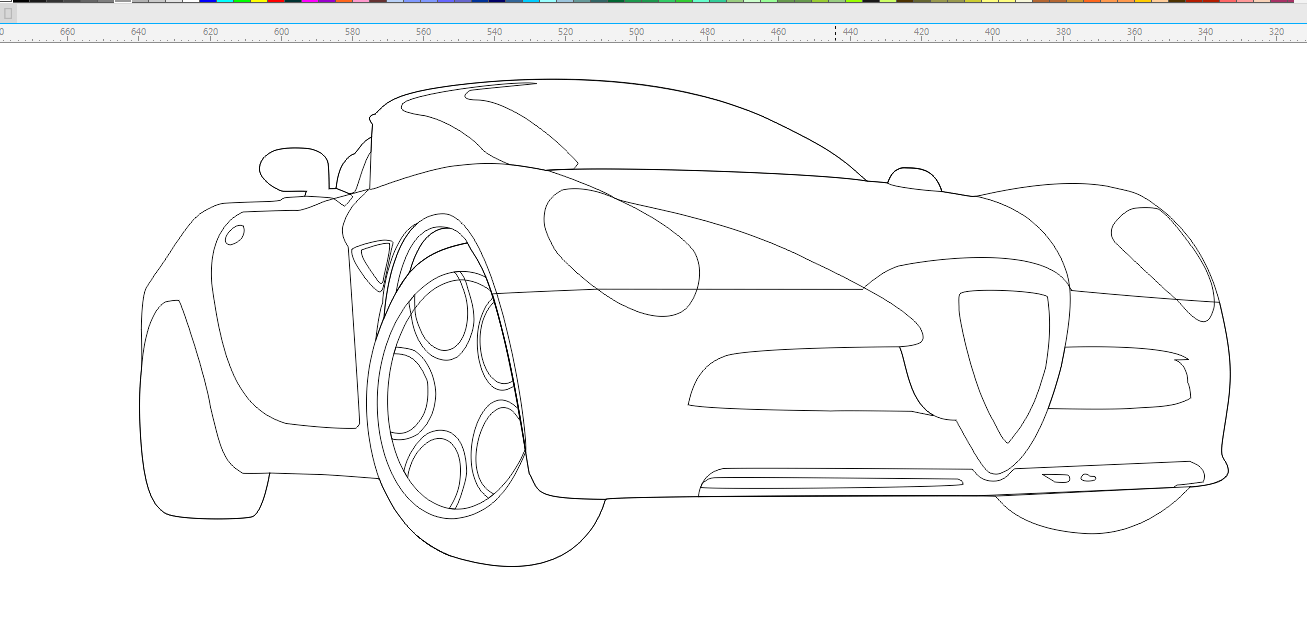This screenshot has height=618, width=1307.
Task: Click the horizontal ruler at the 500 mark
Action: [637, 33]
